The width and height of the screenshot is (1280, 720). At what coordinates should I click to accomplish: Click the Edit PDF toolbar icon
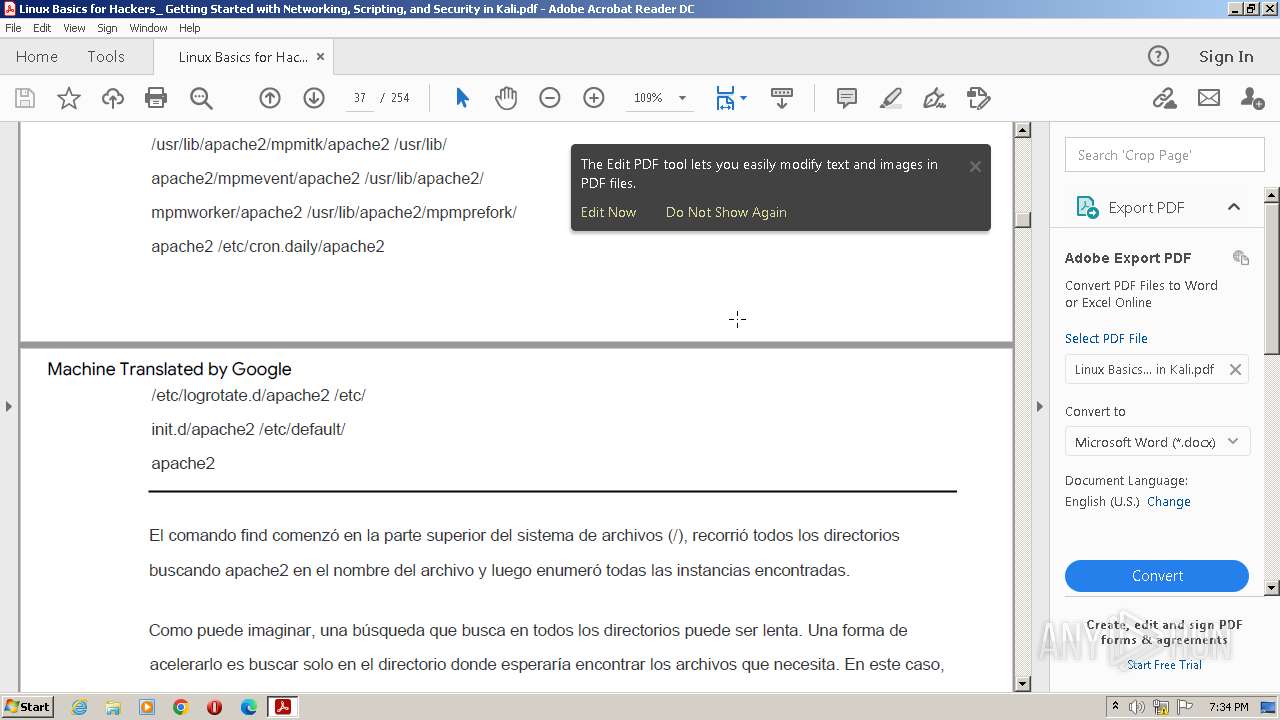coord(978,98)
